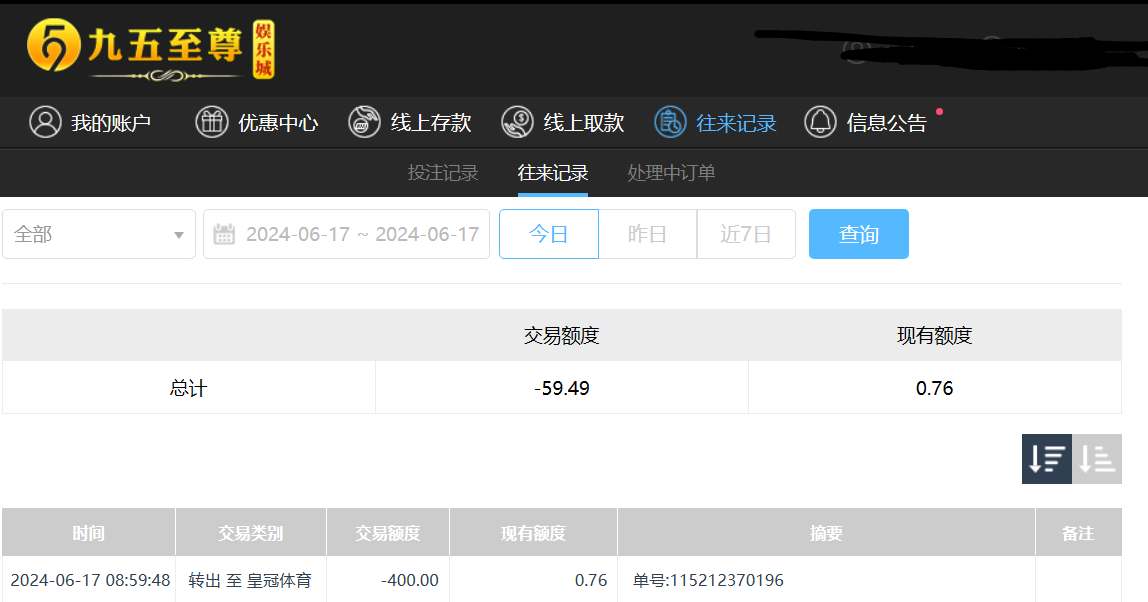Click the 线上存款 navigation text
The width and height of the screenshot is (1148, 602).
click(x=431, y=123)
